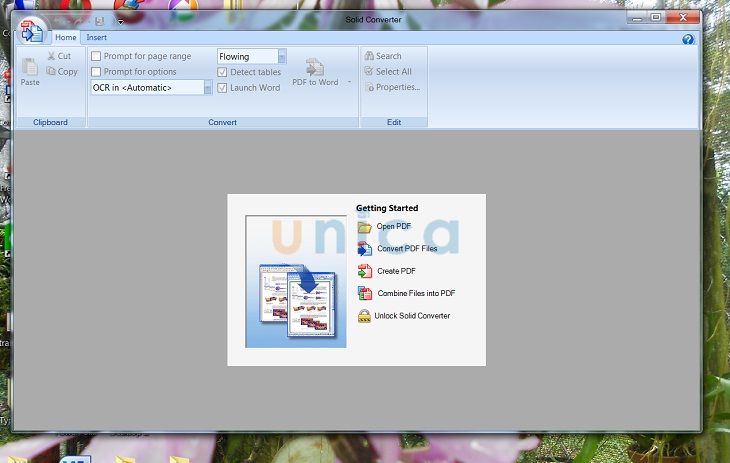Toggle the Detect tables checkbox
Screen dimensions: 730x463
[222, 72]
